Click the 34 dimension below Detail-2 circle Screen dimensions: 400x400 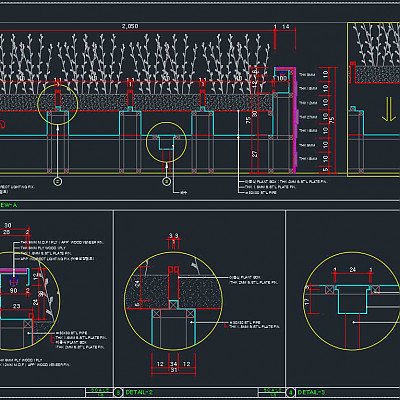(x=173, y=364)
